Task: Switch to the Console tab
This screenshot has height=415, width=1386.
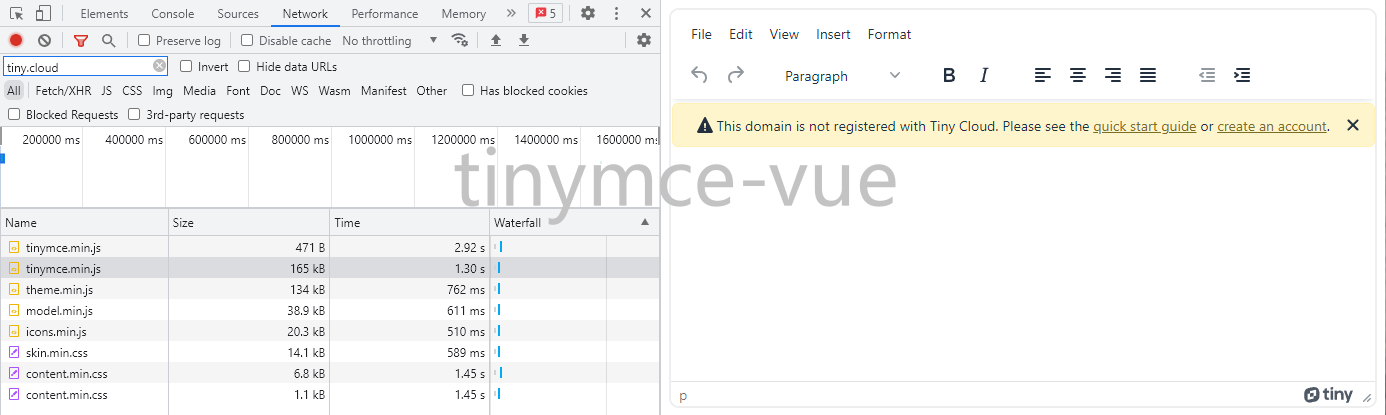Action: click(x=173, y=14)
